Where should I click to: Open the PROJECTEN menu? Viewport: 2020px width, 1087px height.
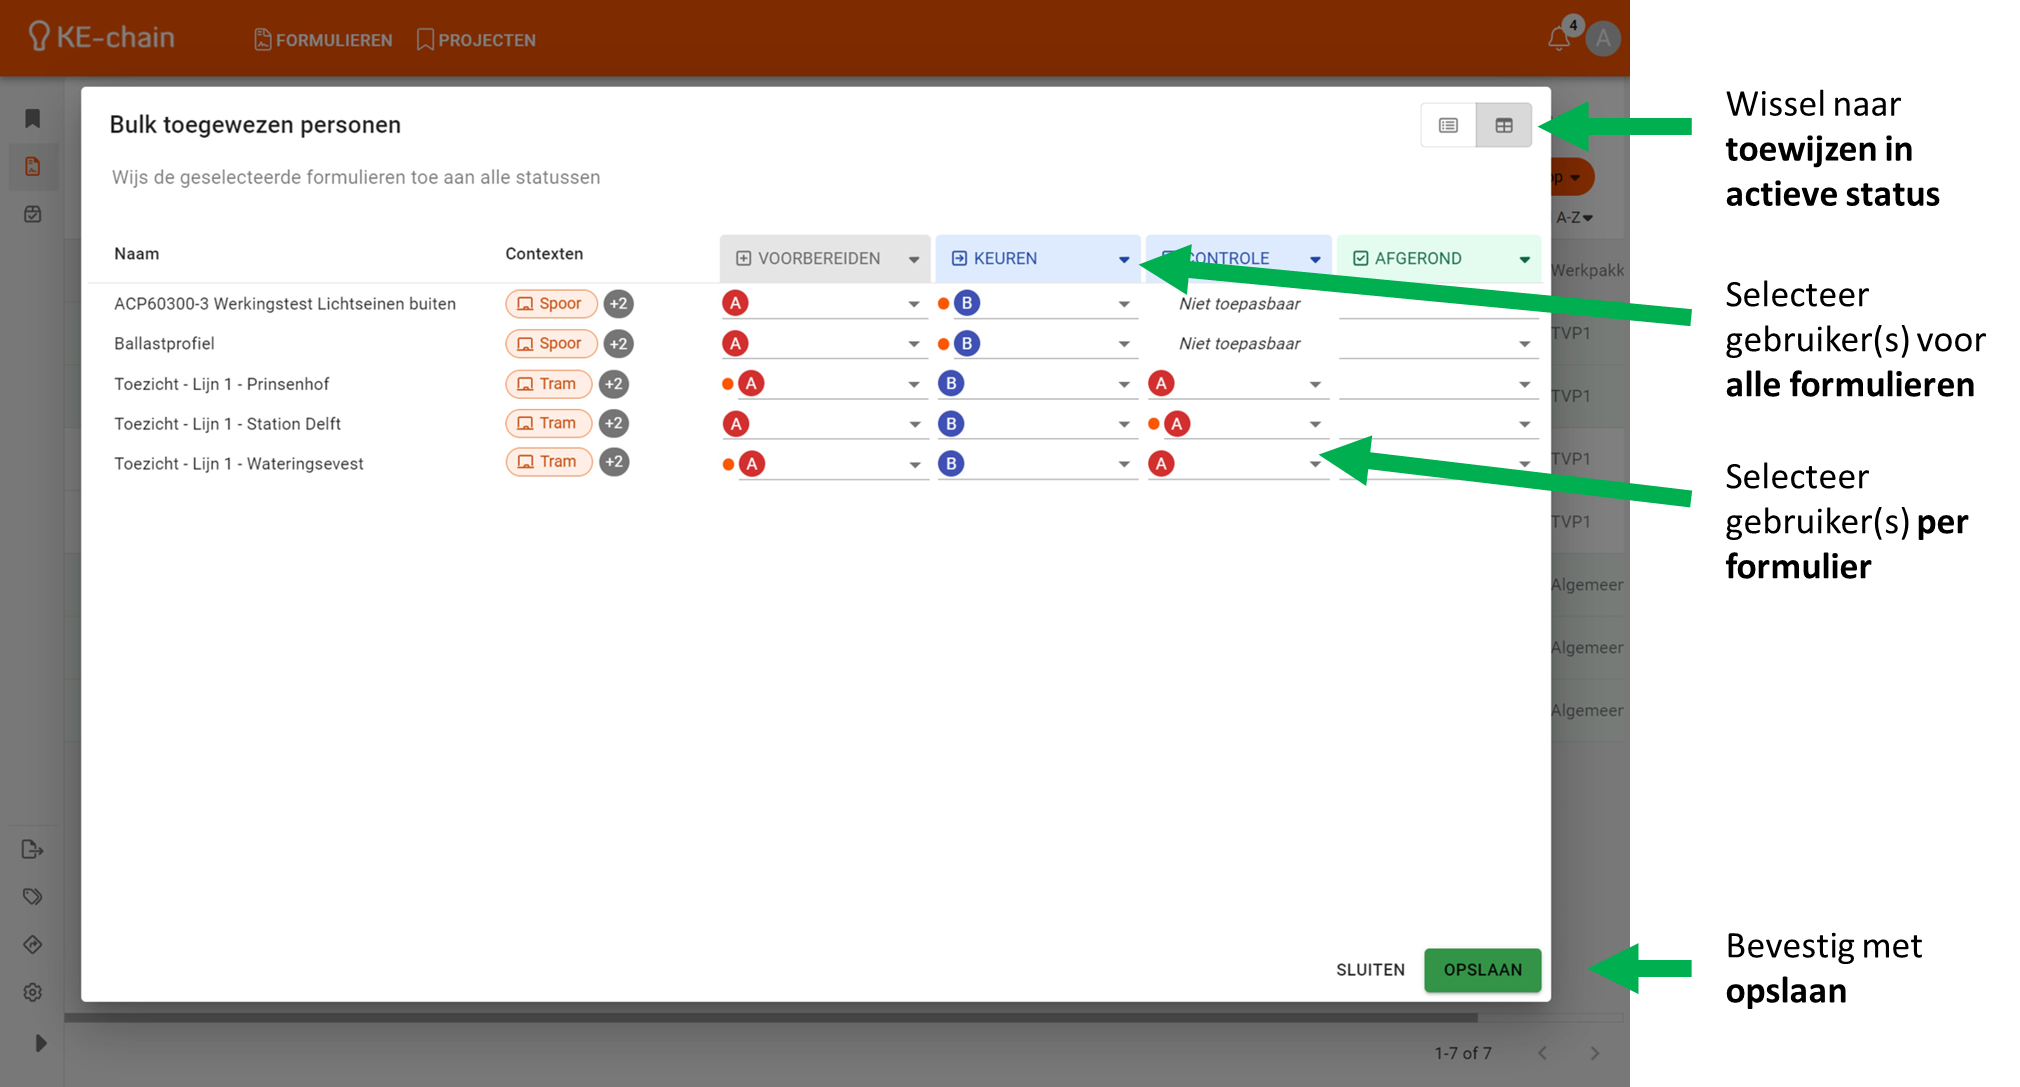click(476, 40)
